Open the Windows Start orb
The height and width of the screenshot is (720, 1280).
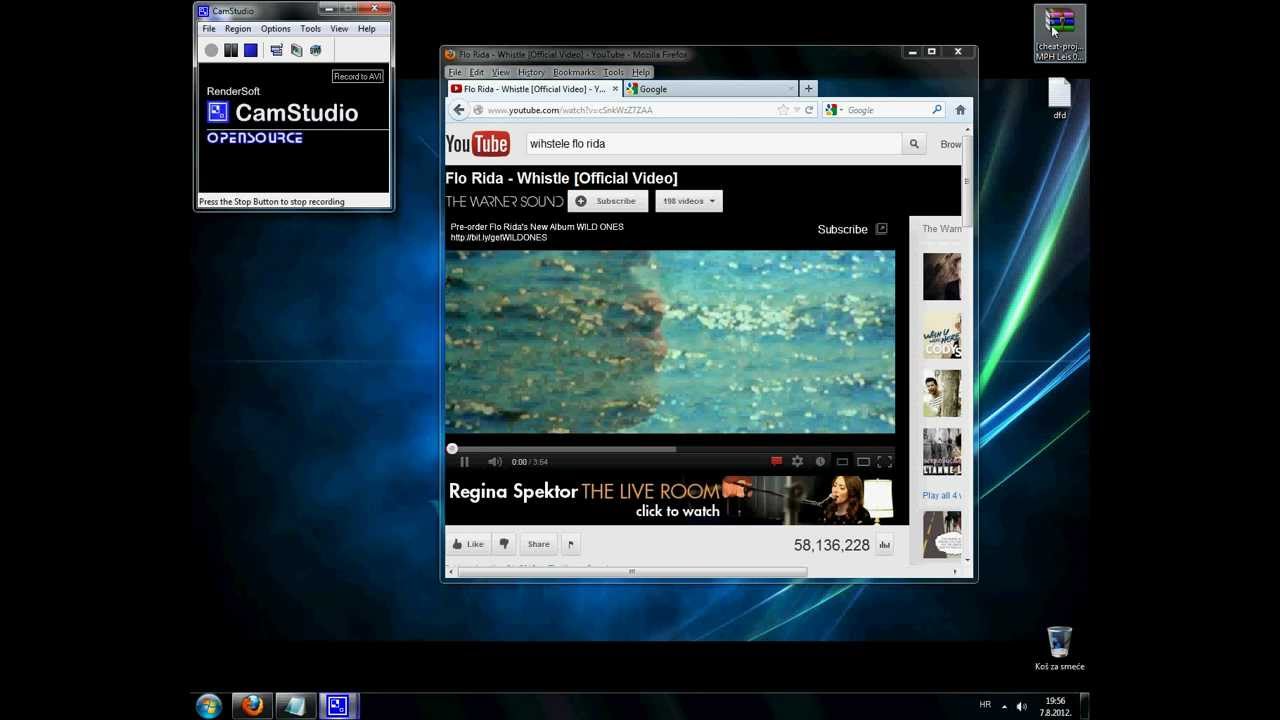(x=208, y=706)
